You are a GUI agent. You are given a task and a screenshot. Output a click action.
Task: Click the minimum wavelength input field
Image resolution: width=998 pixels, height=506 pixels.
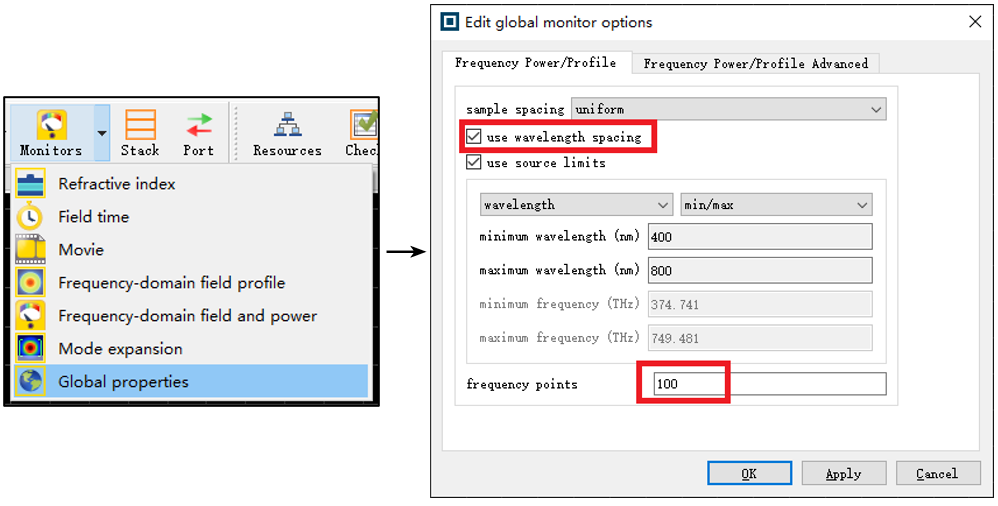760,237
